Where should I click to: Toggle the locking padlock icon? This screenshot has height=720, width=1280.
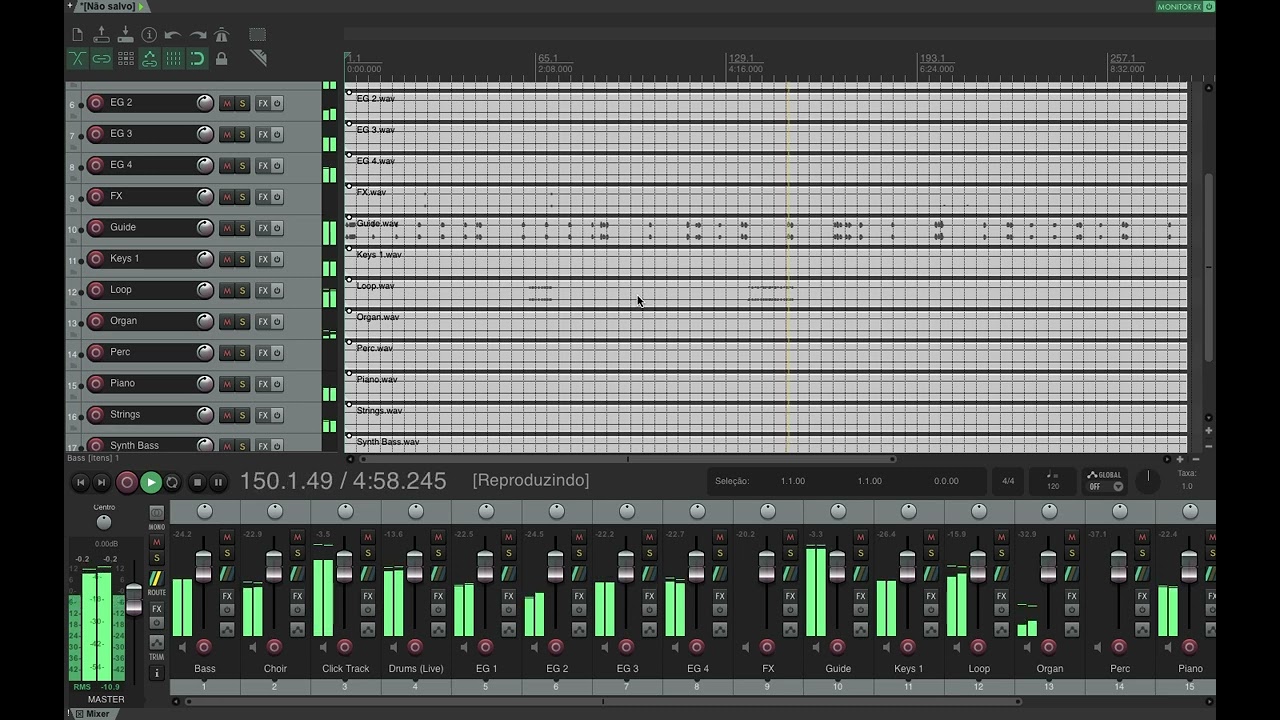pos(221,59)
